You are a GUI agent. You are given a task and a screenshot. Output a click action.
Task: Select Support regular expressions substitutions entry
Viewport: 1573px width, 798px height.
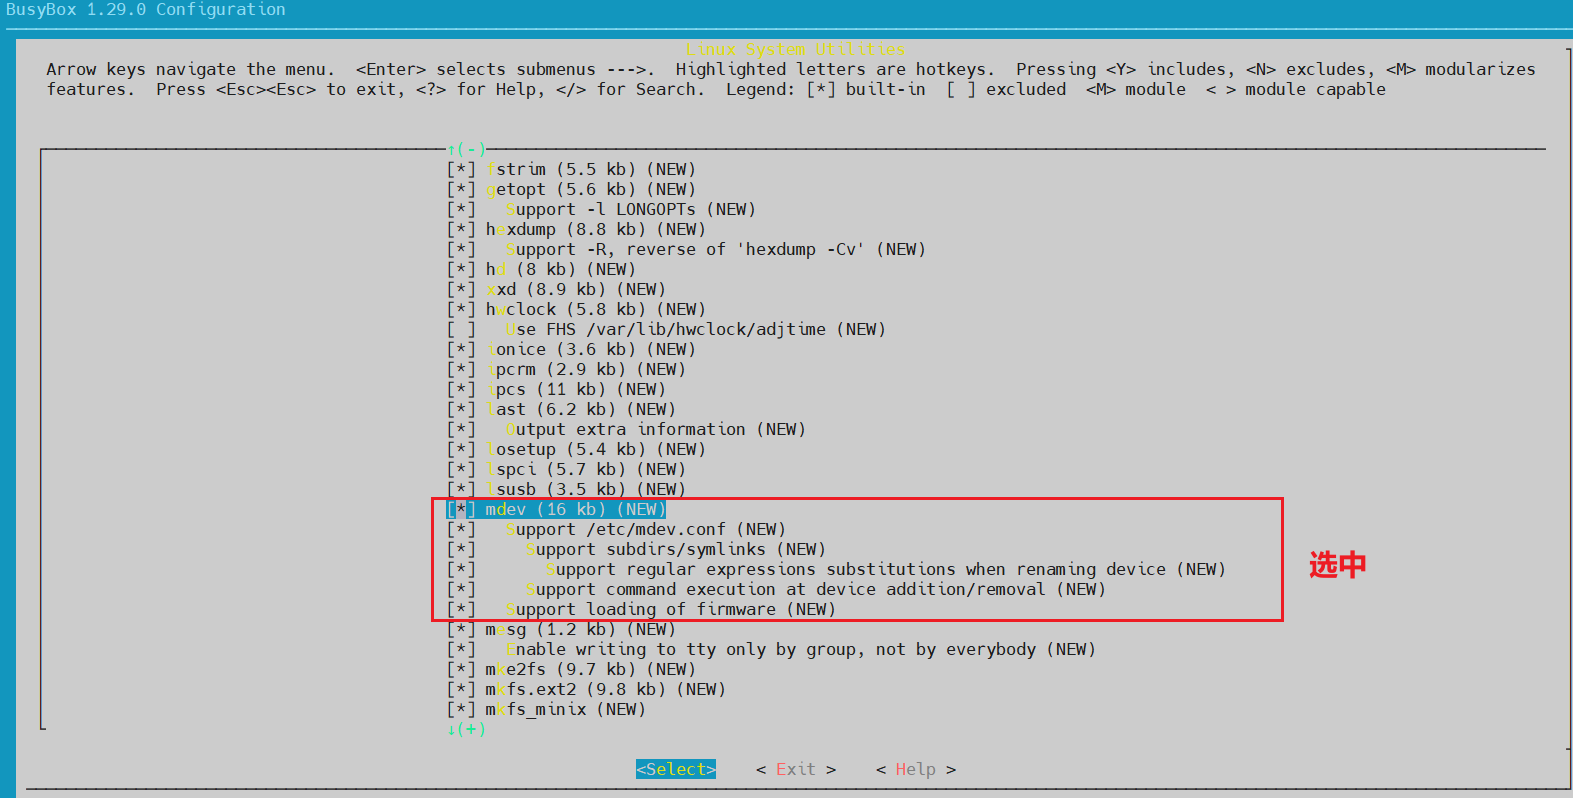(x=886, y=569)
